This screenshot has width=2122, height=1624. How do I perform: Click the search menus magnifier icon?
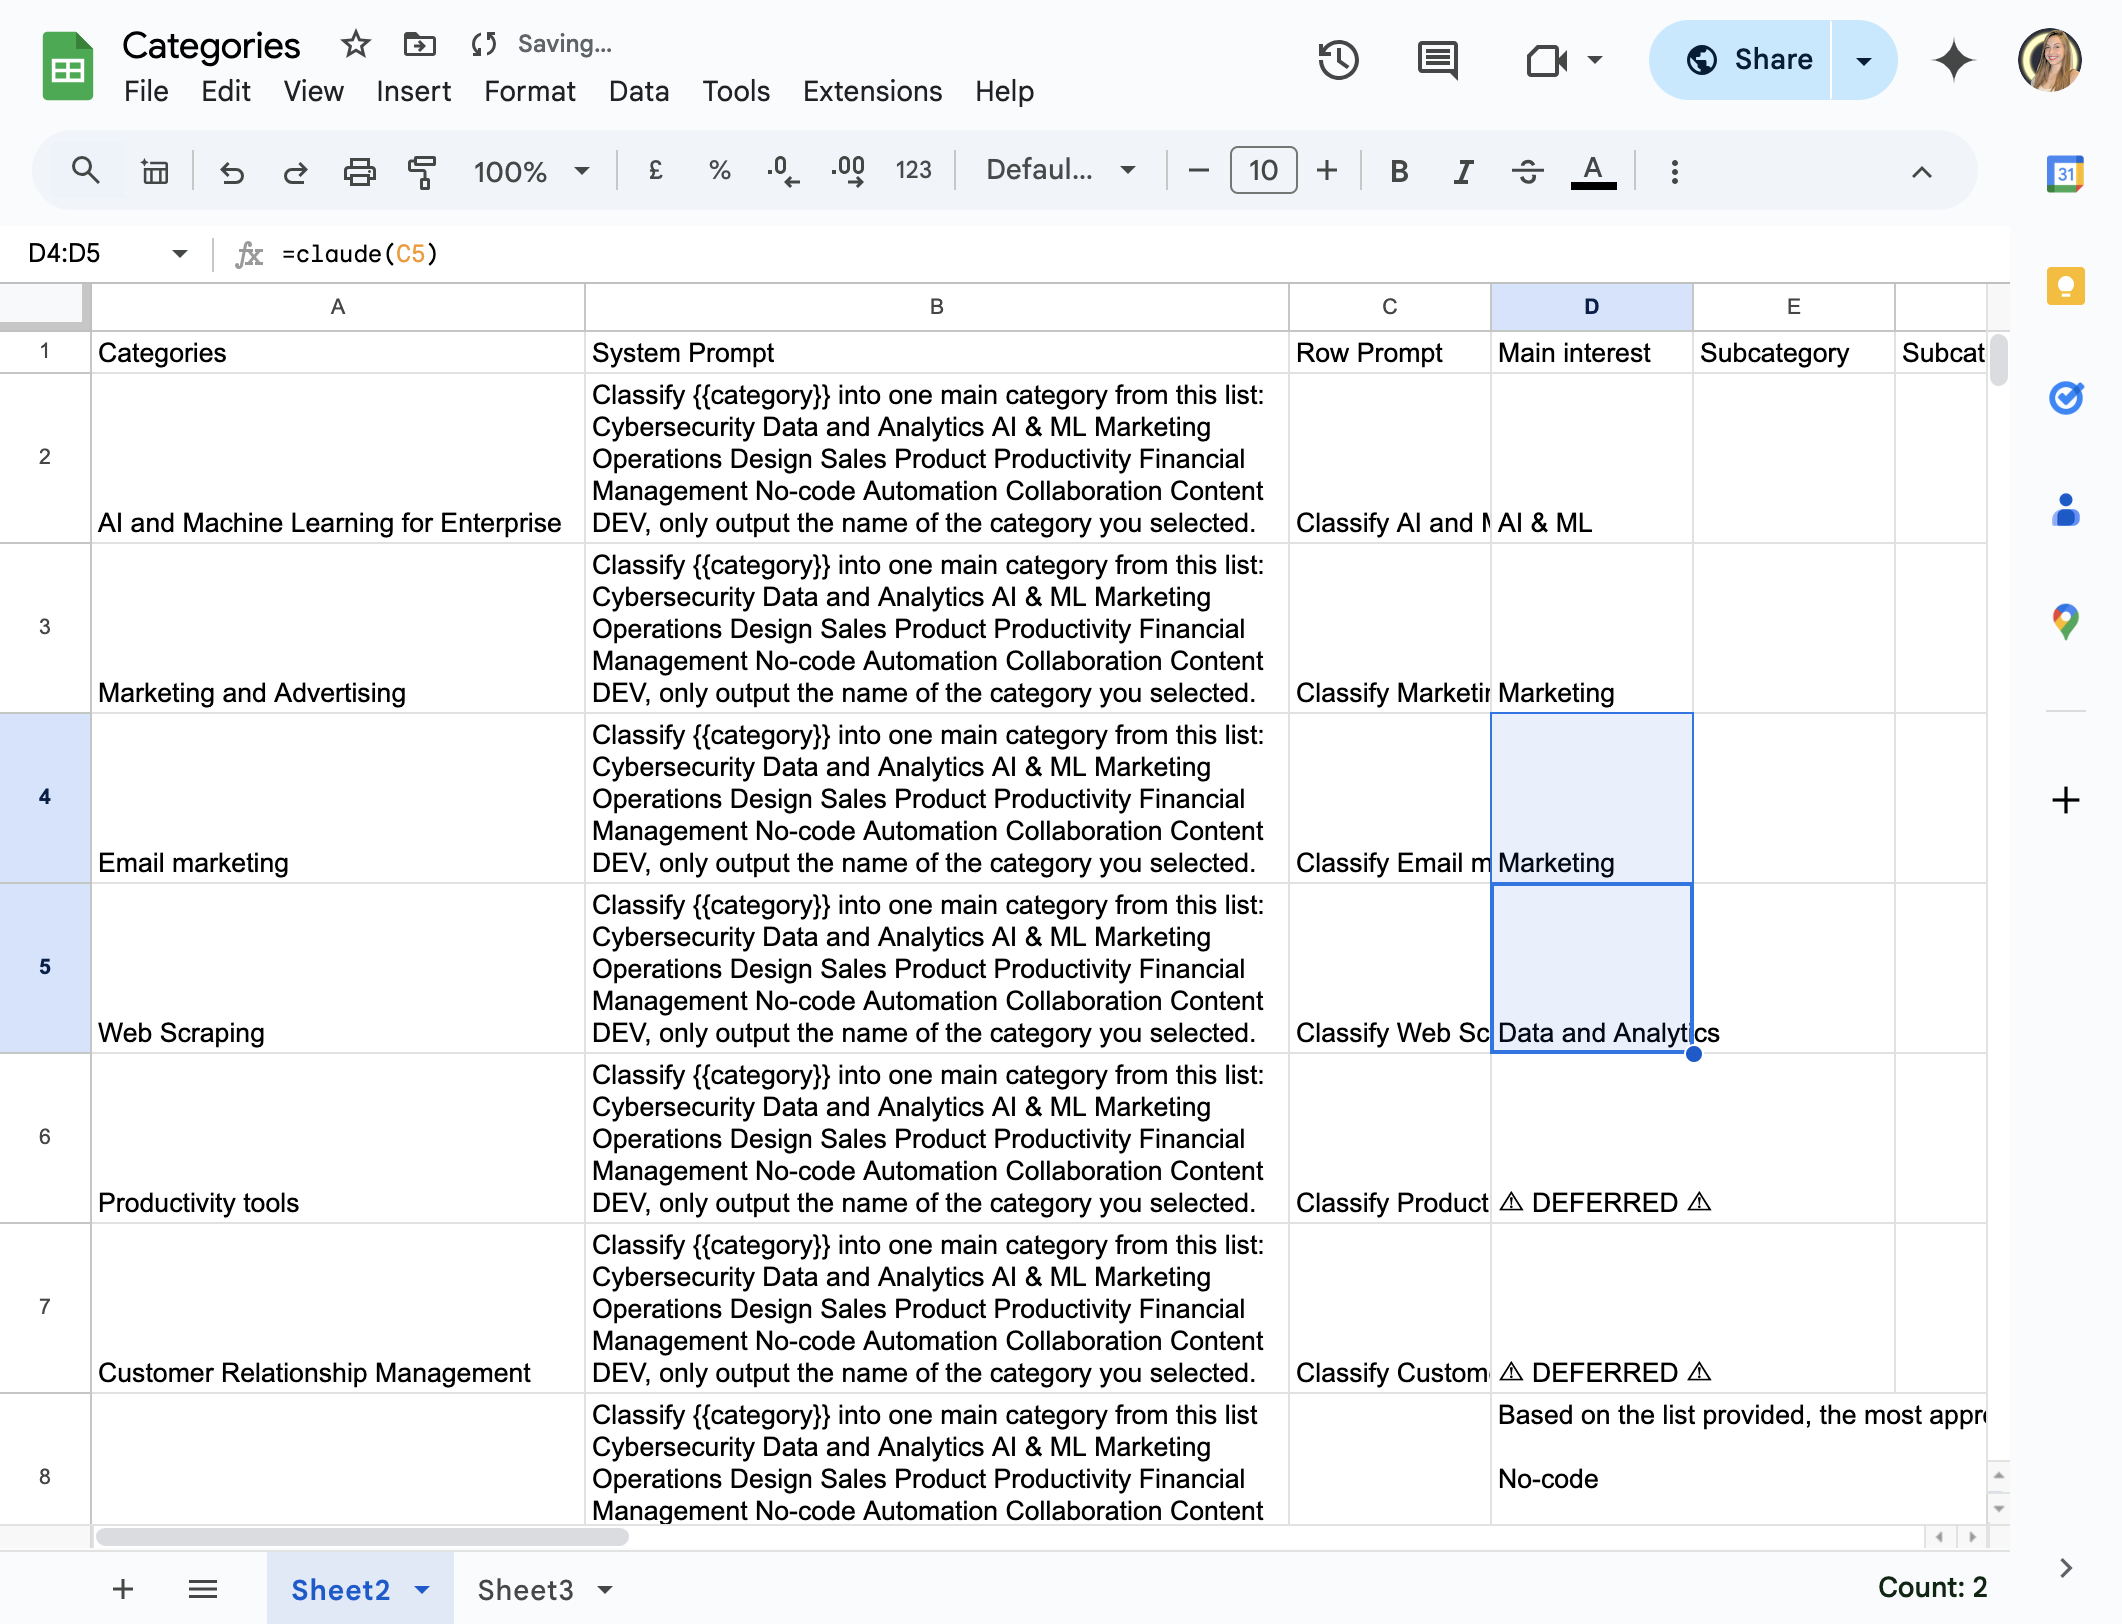tap(86, 171)
